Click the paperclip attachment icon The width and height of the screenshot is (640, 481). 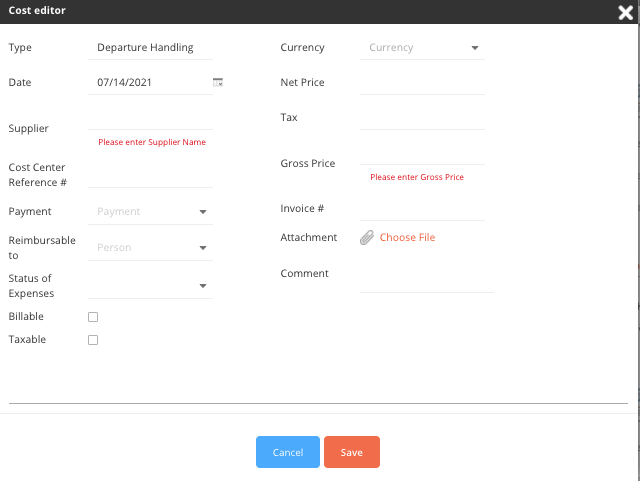[x=367, y=237]
